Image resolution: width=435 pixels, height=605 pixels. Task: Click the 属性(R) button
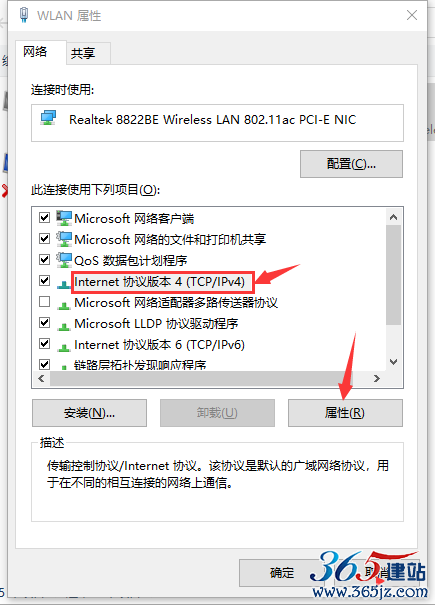click(345, 413)
